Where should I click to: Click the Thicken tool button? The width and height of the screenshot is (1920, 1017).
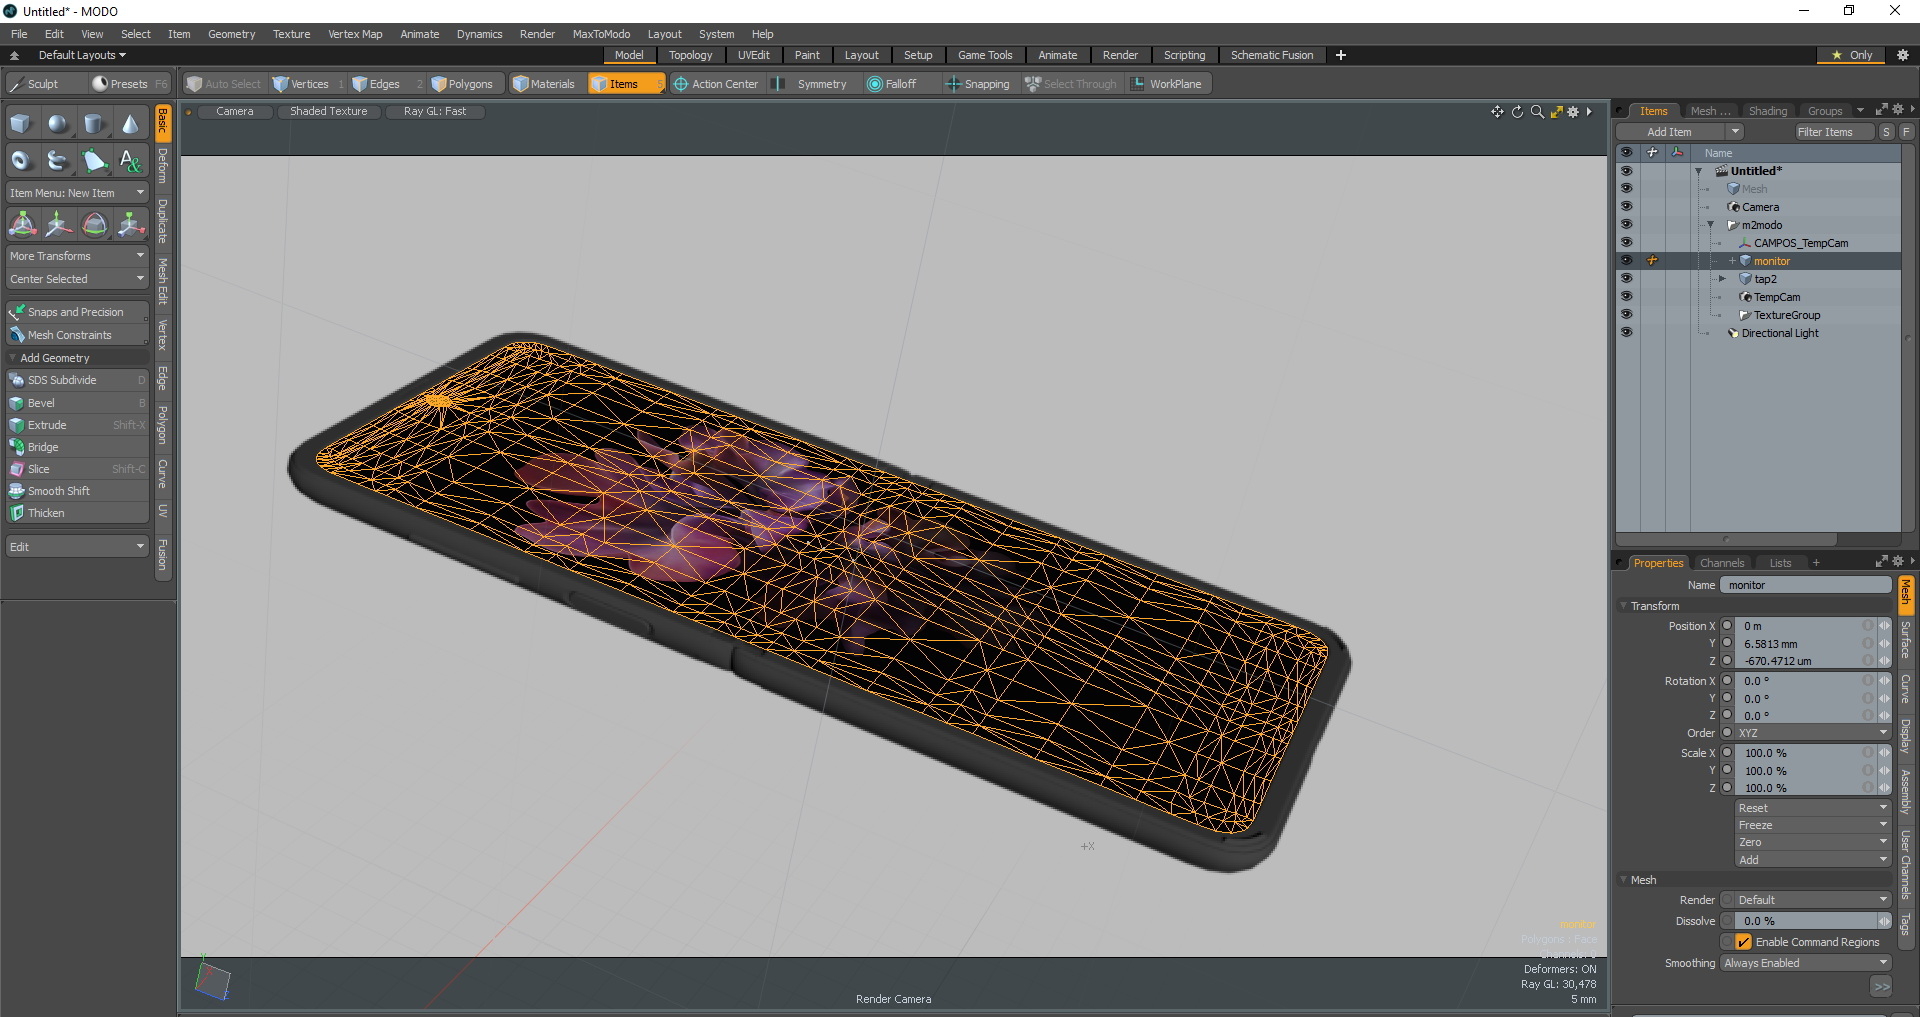coord(77,513)
